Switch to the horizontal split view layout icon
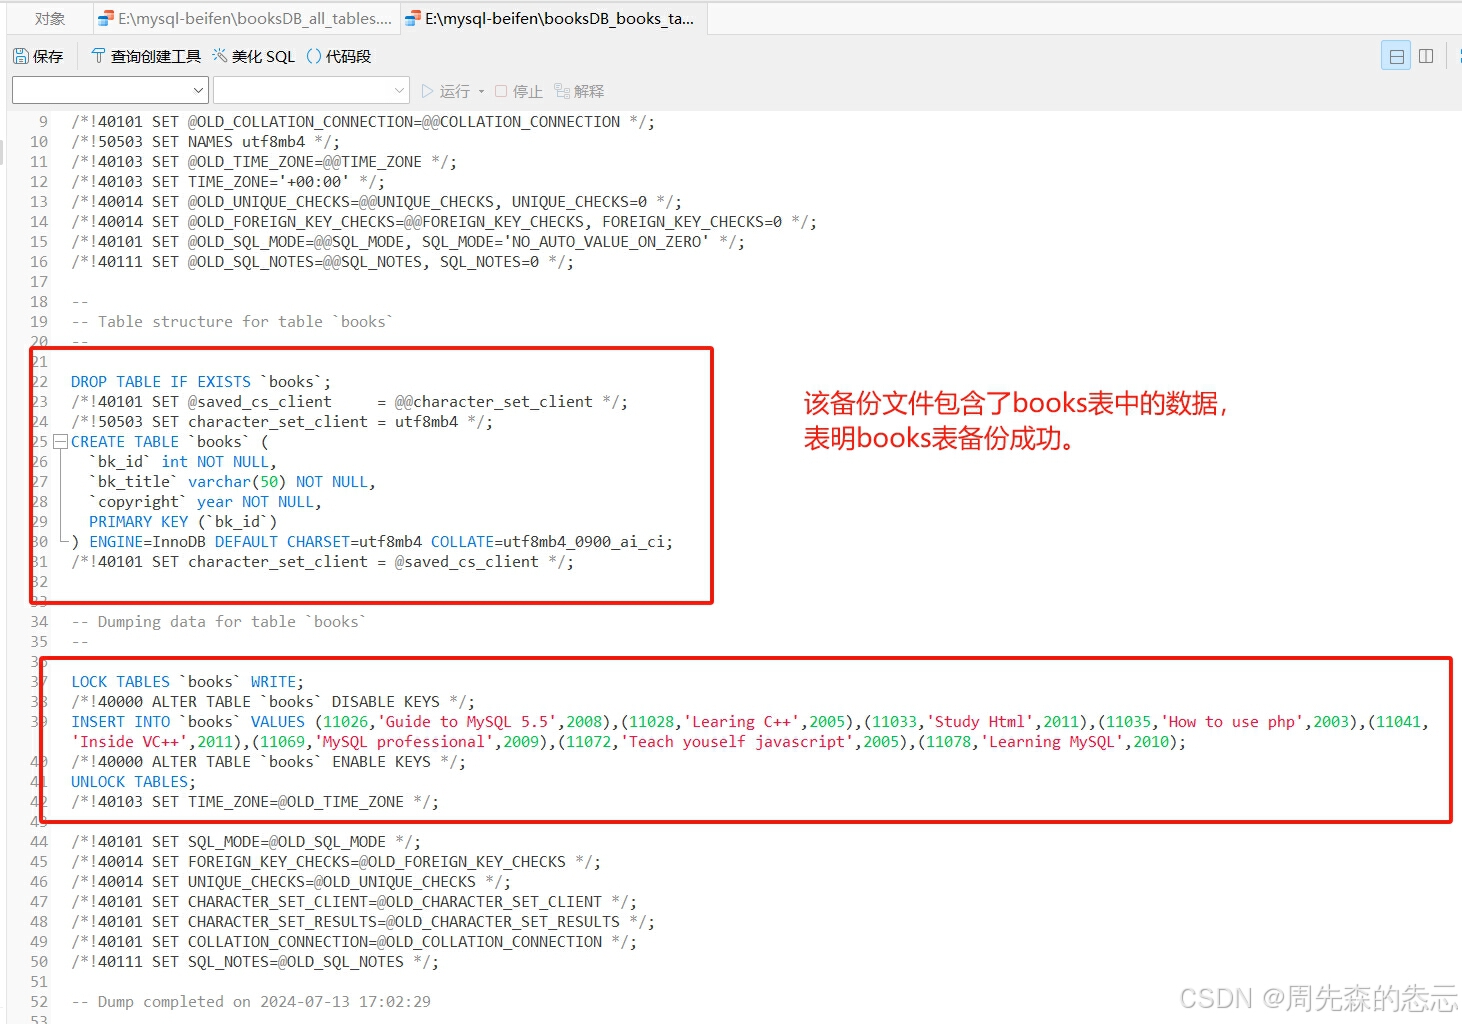The width and height of the screenshot is (1462, 1024). 1396,56
